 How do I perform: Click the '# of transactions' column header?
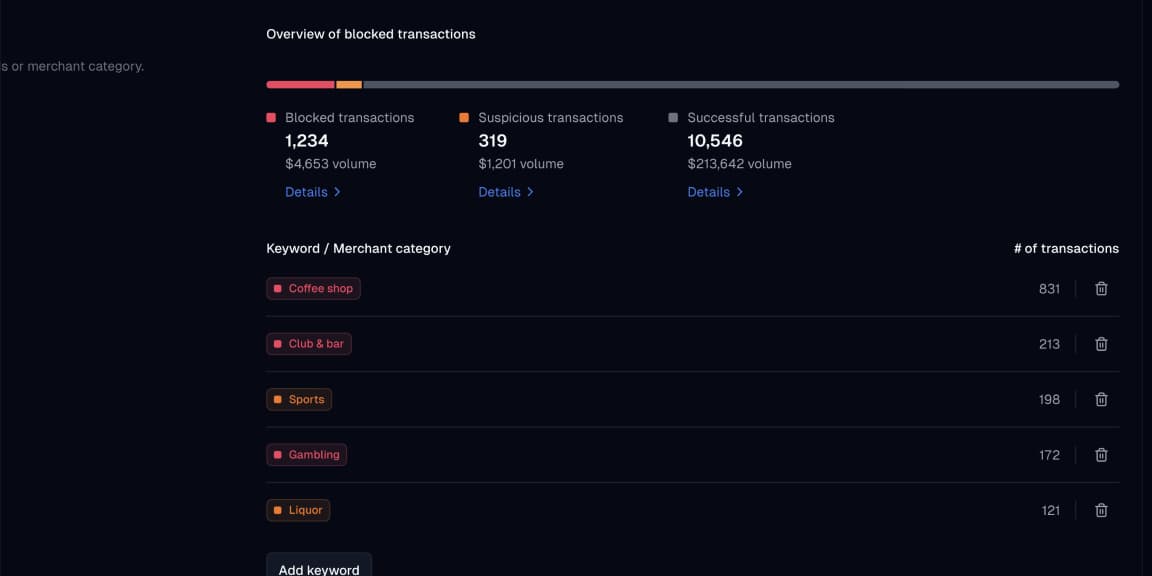(1066, 249)
